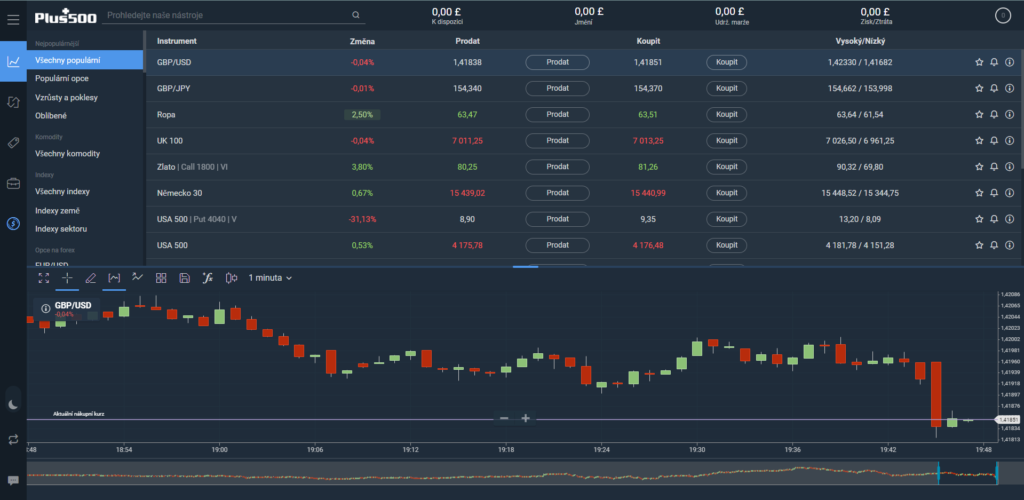Click the chart overview navigator strip

(512, 473)
